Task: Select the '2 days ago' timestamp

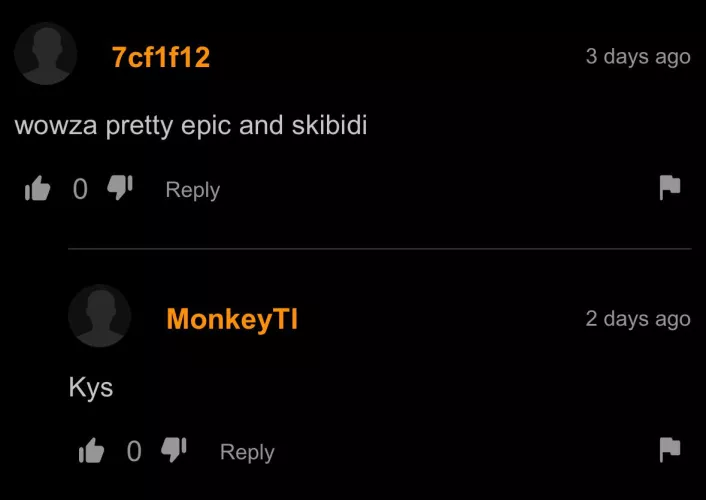Action: (638, 319)
